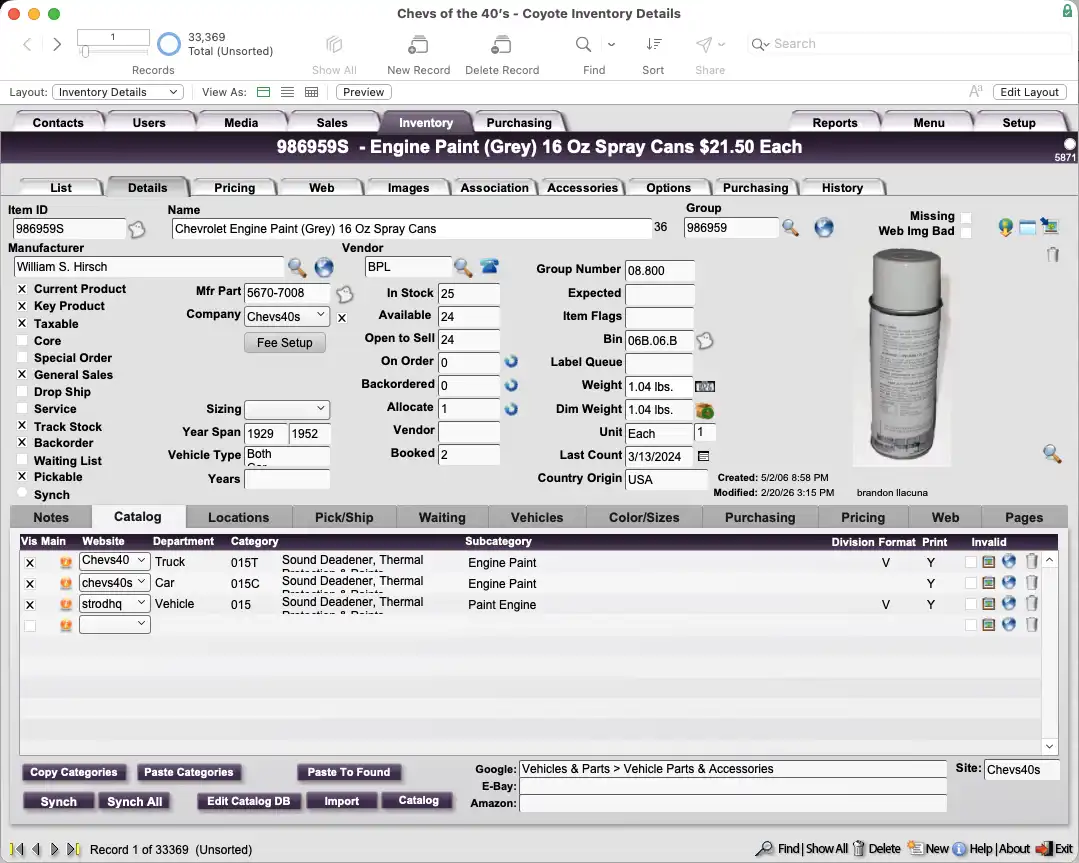Click the Delete Record toolbar icon

[x=501, y=45]
